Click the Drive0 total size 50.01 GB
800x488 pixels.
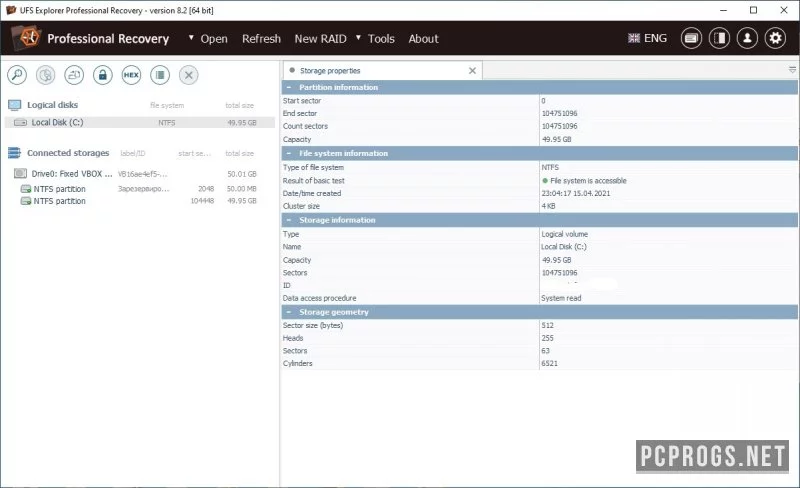click(242, 174)
